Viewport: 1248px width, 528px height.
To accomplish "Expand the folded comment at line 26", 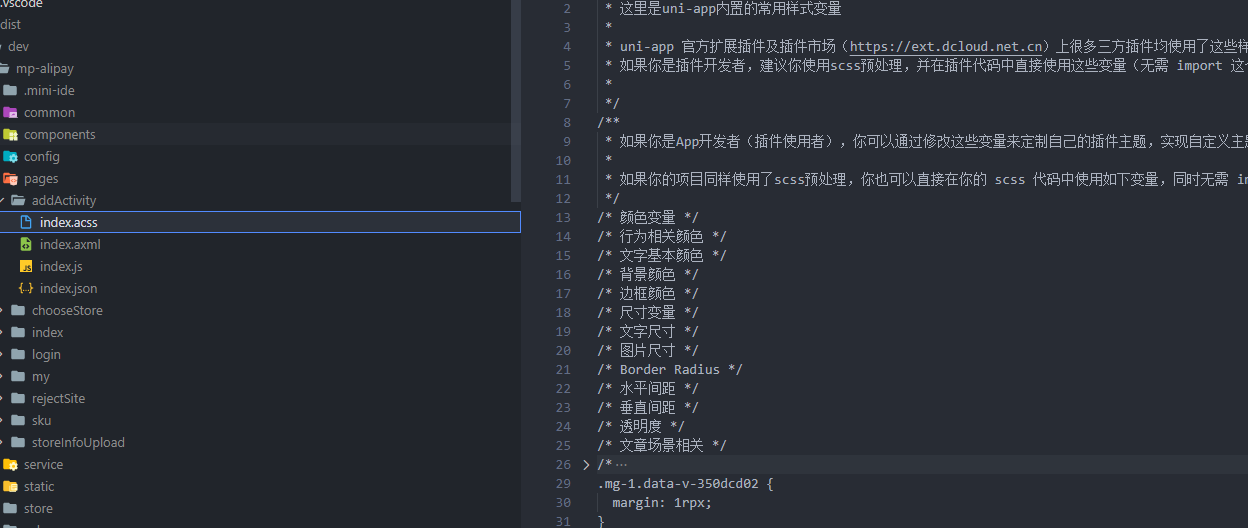I will pyautogui.click(x=586, y=465).
